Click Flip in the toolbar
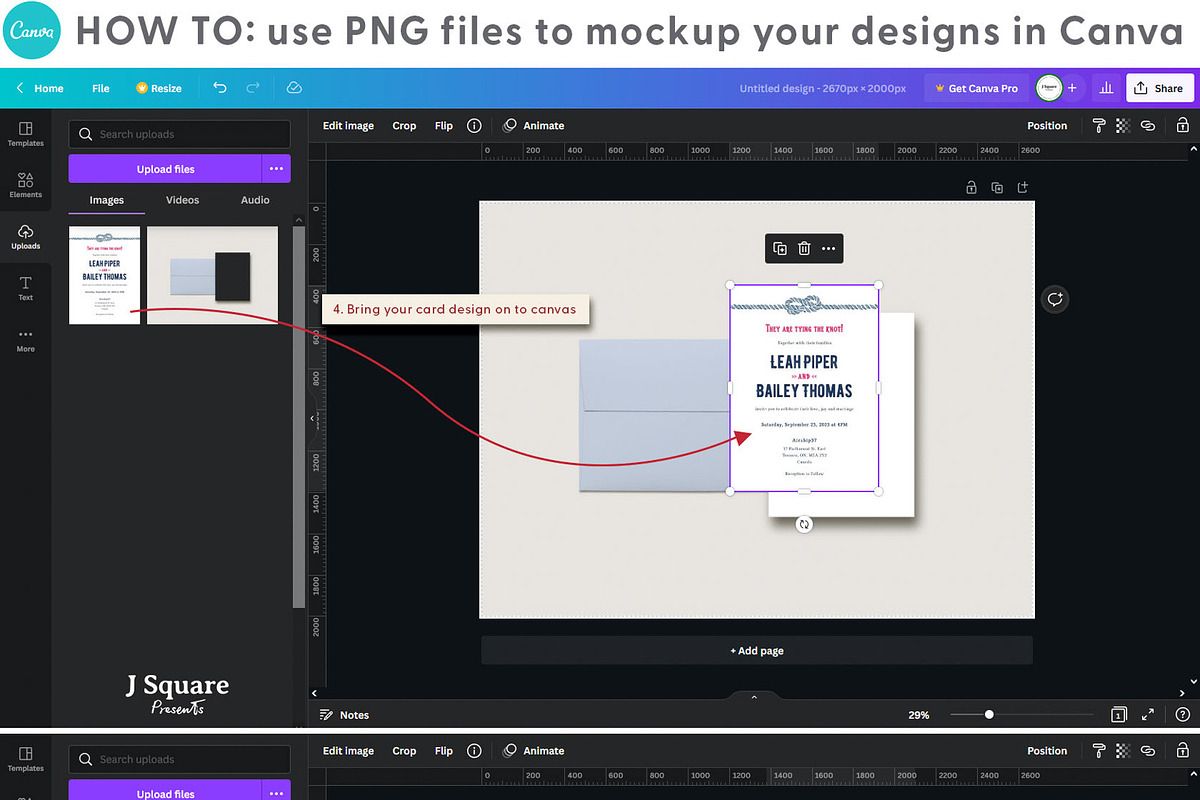Screen dimensions: 1200x800 pyautogui.click(x=444, y=126)
